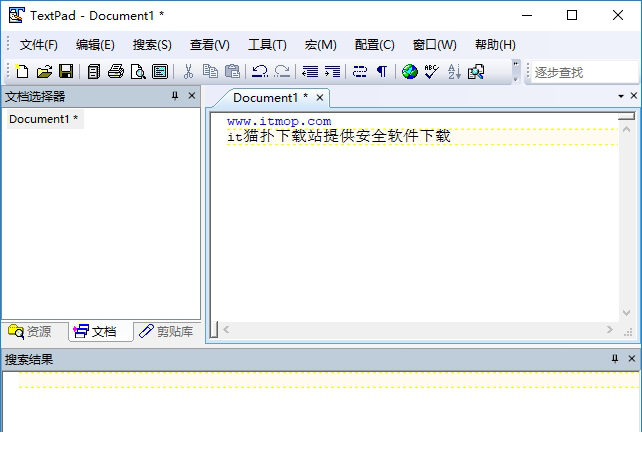Image resolution: width=642 pixels, height=449 pixels.
Task: Open the 搜索(S) menu
Action: point(152,45)
